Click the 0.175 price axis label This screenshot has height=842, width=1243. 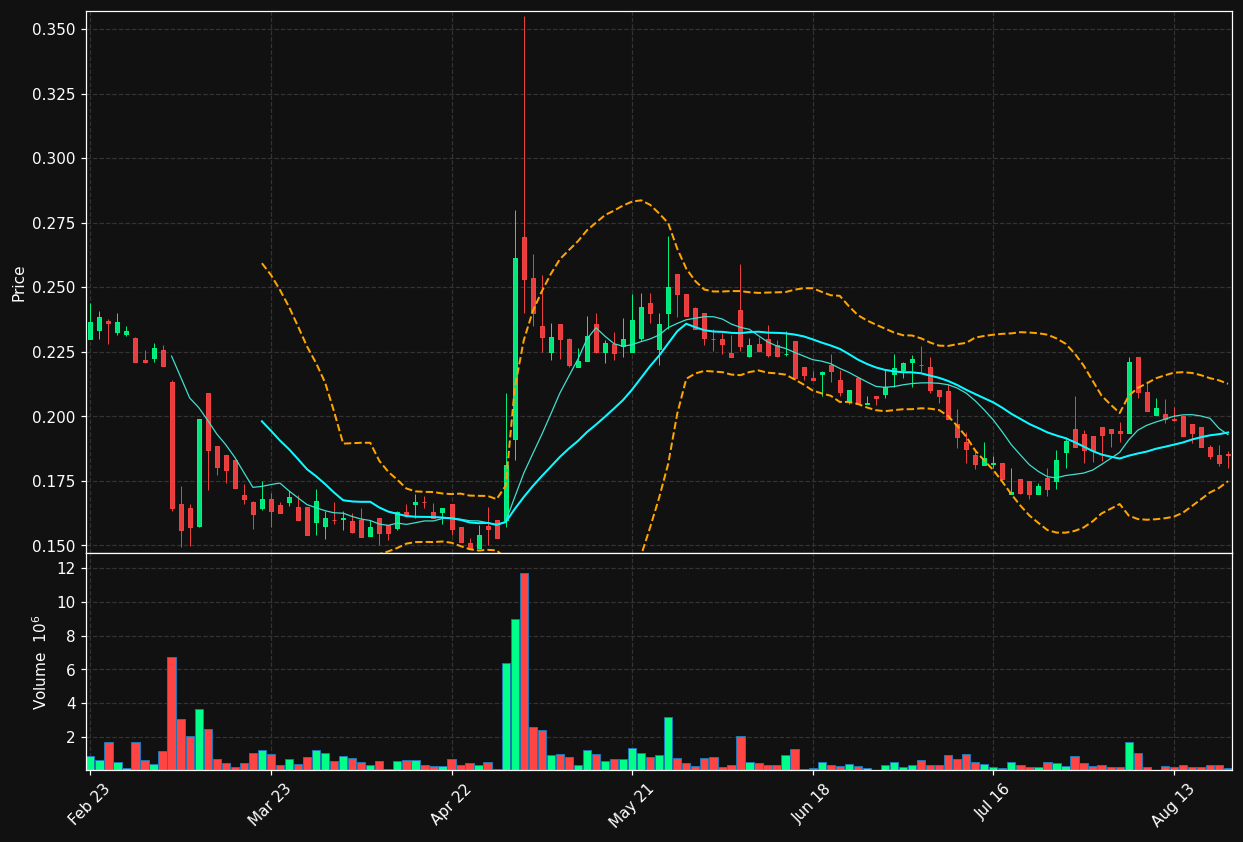point(53,481)
